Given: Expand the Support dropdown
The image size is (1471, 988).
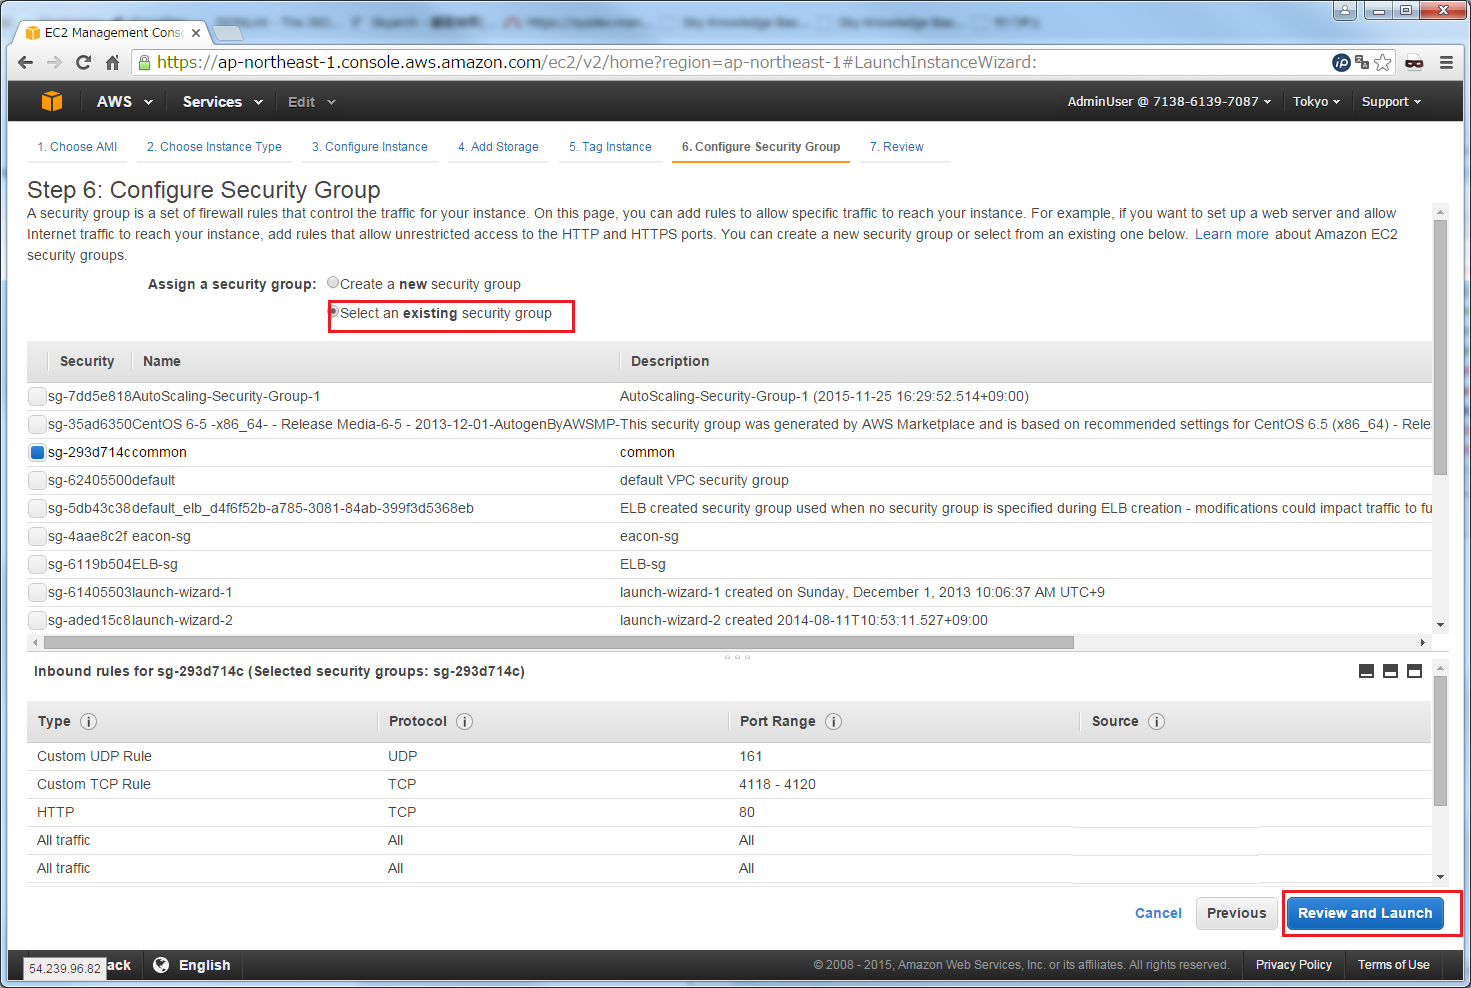Looking at the screenshot, I should pos(1391,102).
